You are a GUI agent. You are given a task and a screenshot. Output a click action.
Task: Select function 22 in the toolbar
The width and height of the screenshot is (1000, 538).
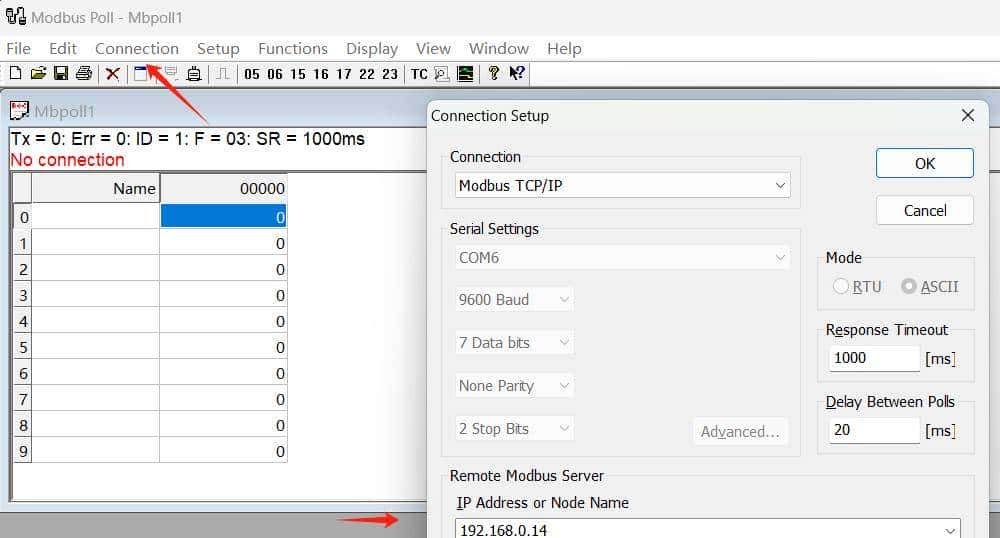(x=367, y=74)
